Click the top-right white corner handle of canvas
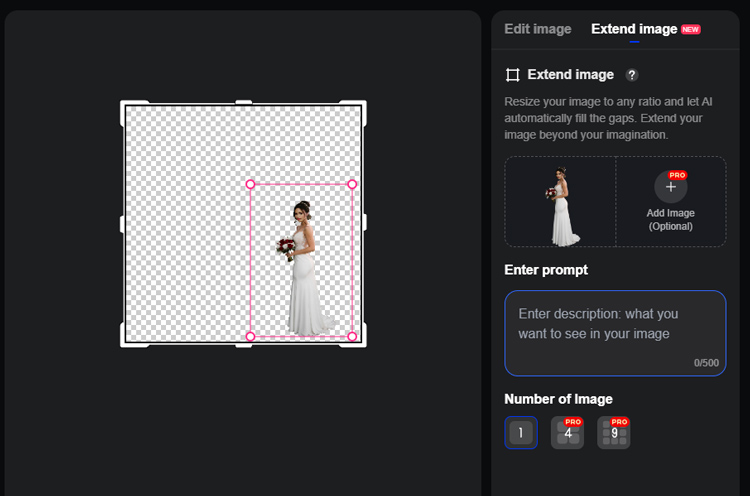750x496 pixels. click(363, 104)
